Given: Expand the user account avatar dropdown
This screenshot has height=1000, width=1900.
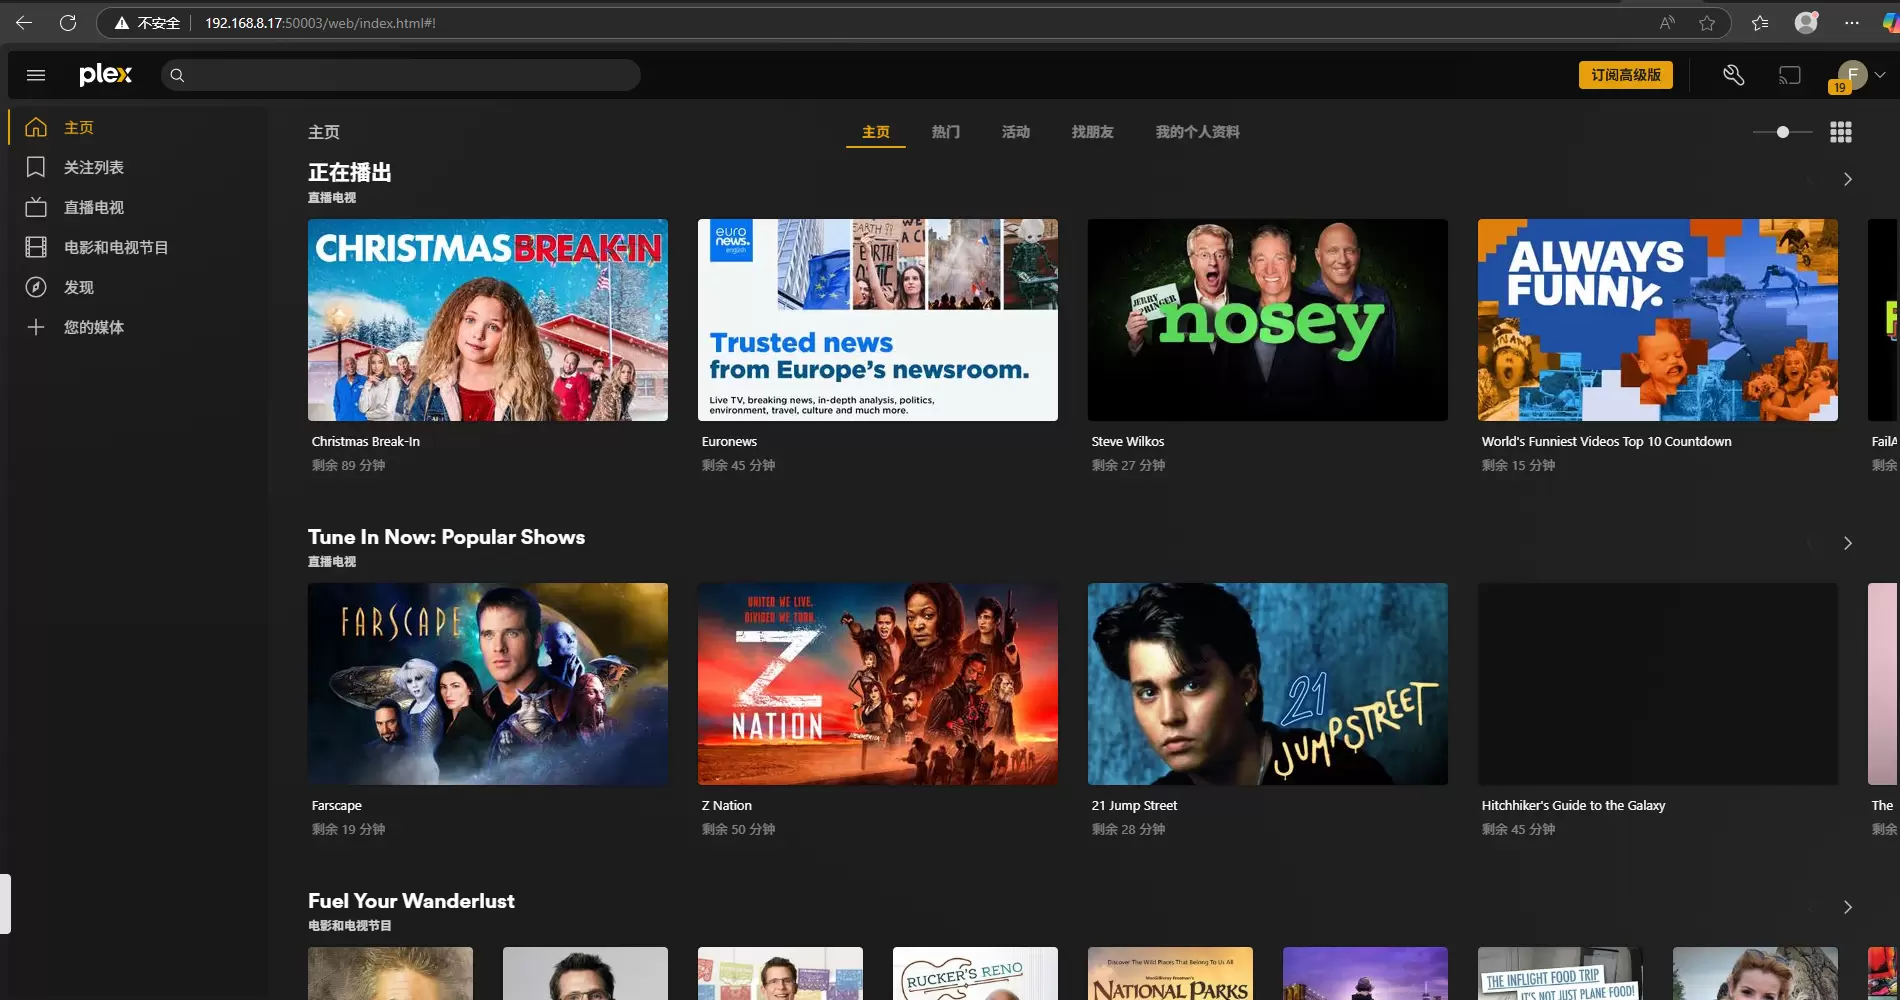Looking at the screenshot, I should pyautogui.click(x=1860, y=75).
